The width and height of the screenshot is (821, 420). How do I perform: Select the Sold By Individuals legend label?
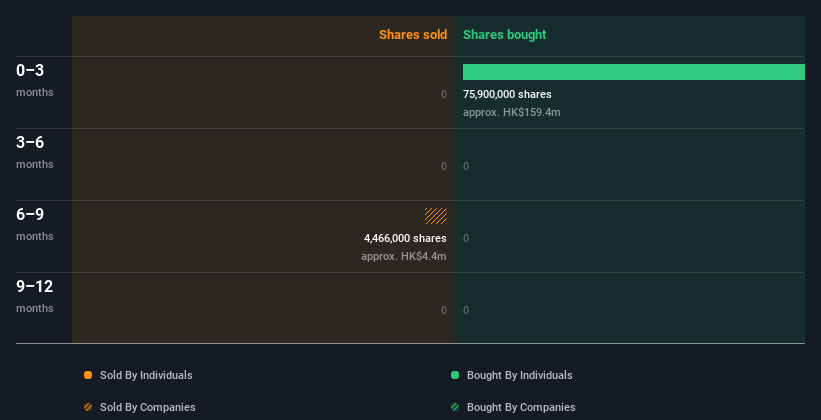(146, 375)
